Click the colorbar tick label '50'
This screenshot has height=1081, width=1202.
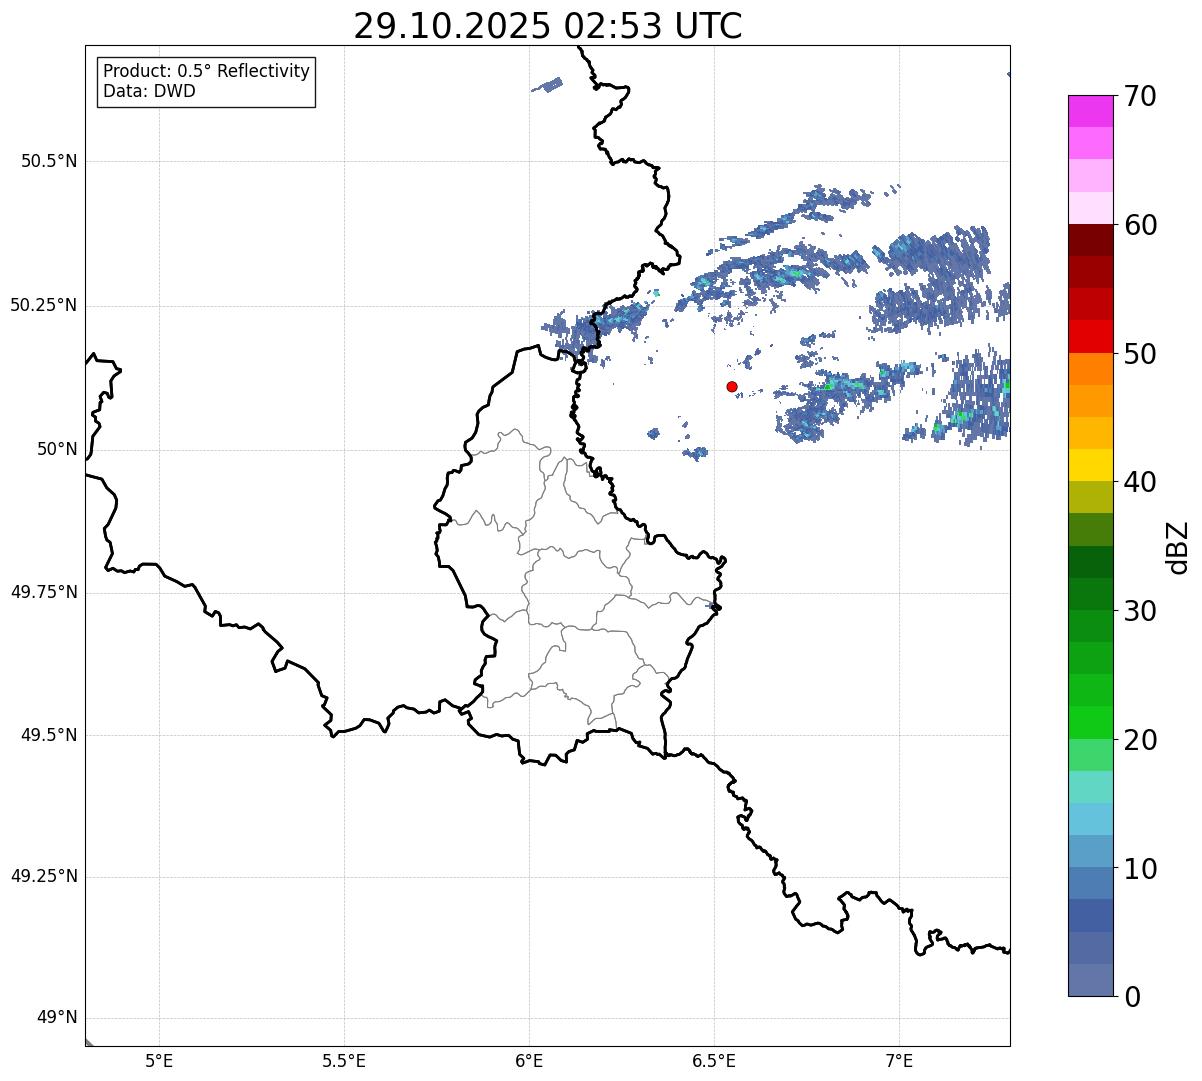click(x=1139, y=354)
